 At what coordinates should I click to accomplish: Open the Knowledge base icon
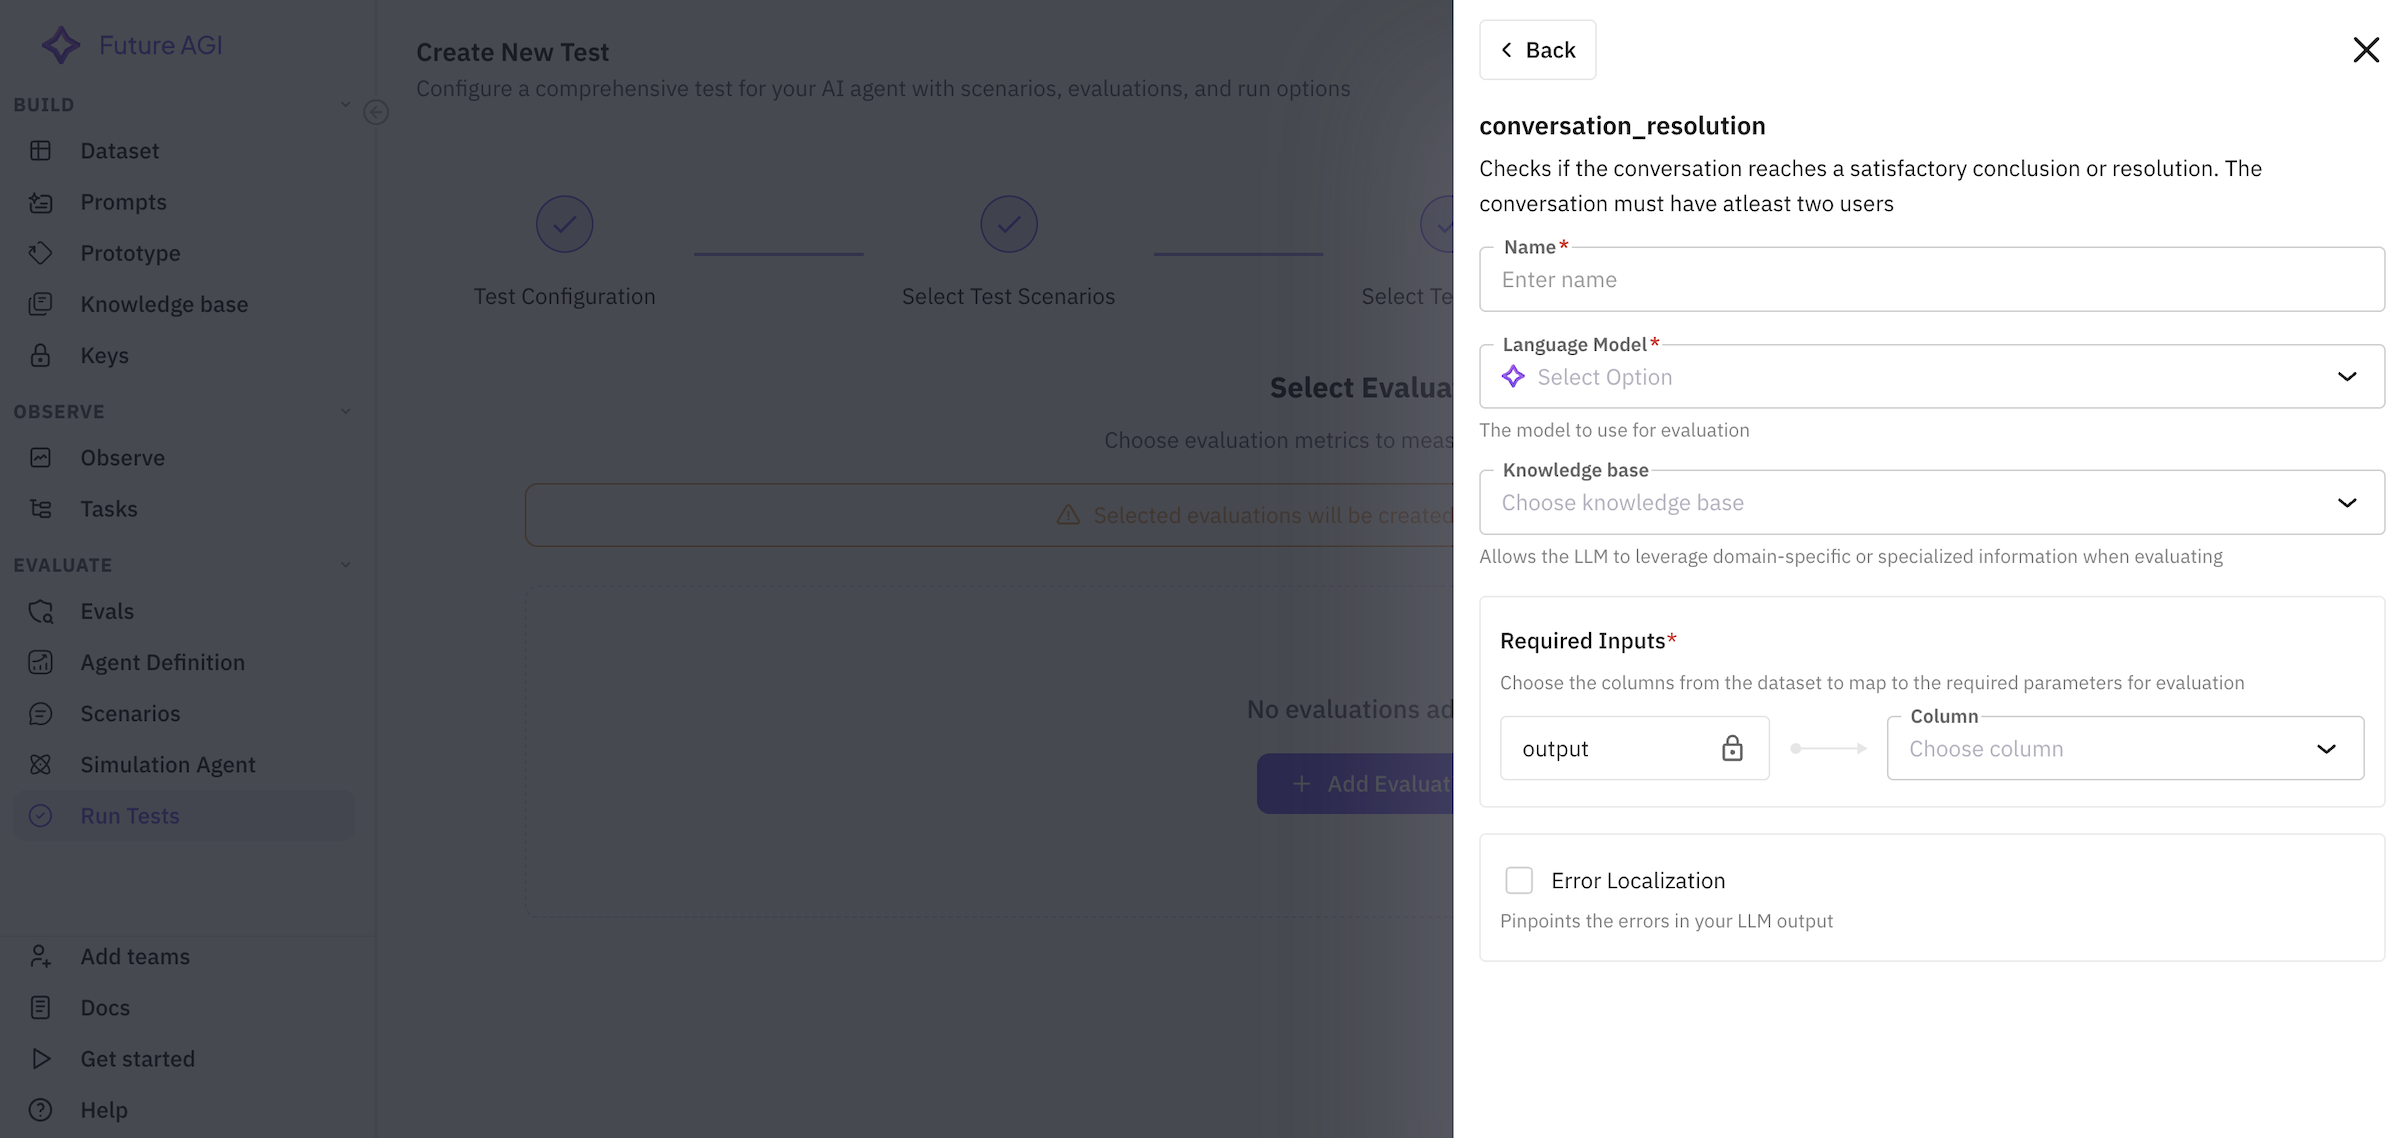tap(41, 304)
